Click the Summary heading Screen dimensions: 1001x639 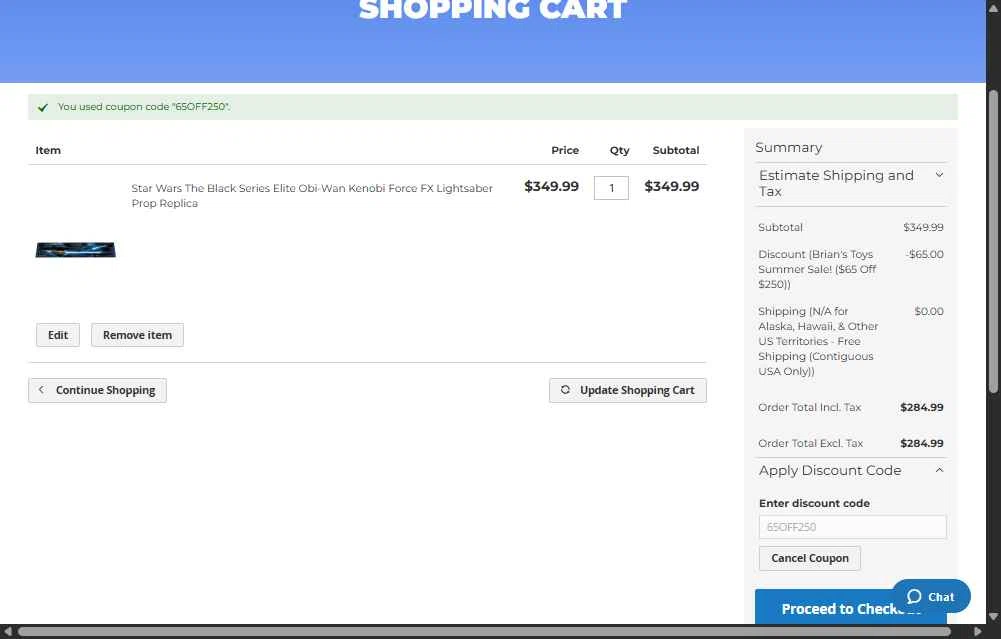coord(788,147)
